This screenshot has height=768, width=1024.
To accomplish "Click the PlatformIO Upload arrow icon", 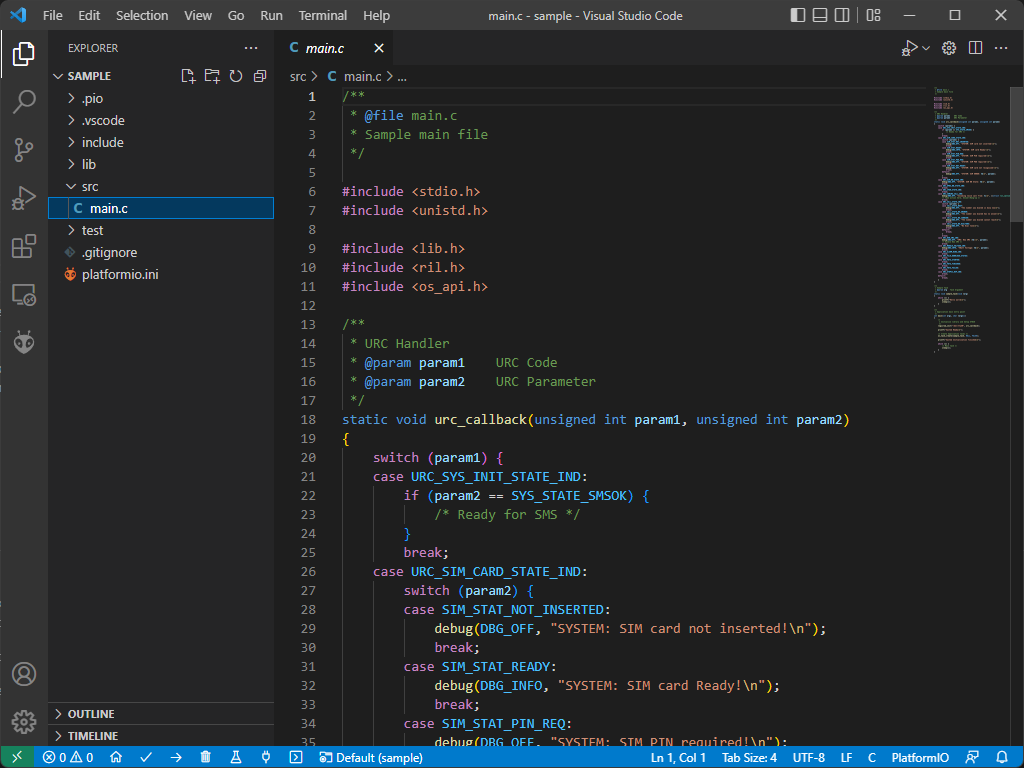I will [x=176, y=758].
